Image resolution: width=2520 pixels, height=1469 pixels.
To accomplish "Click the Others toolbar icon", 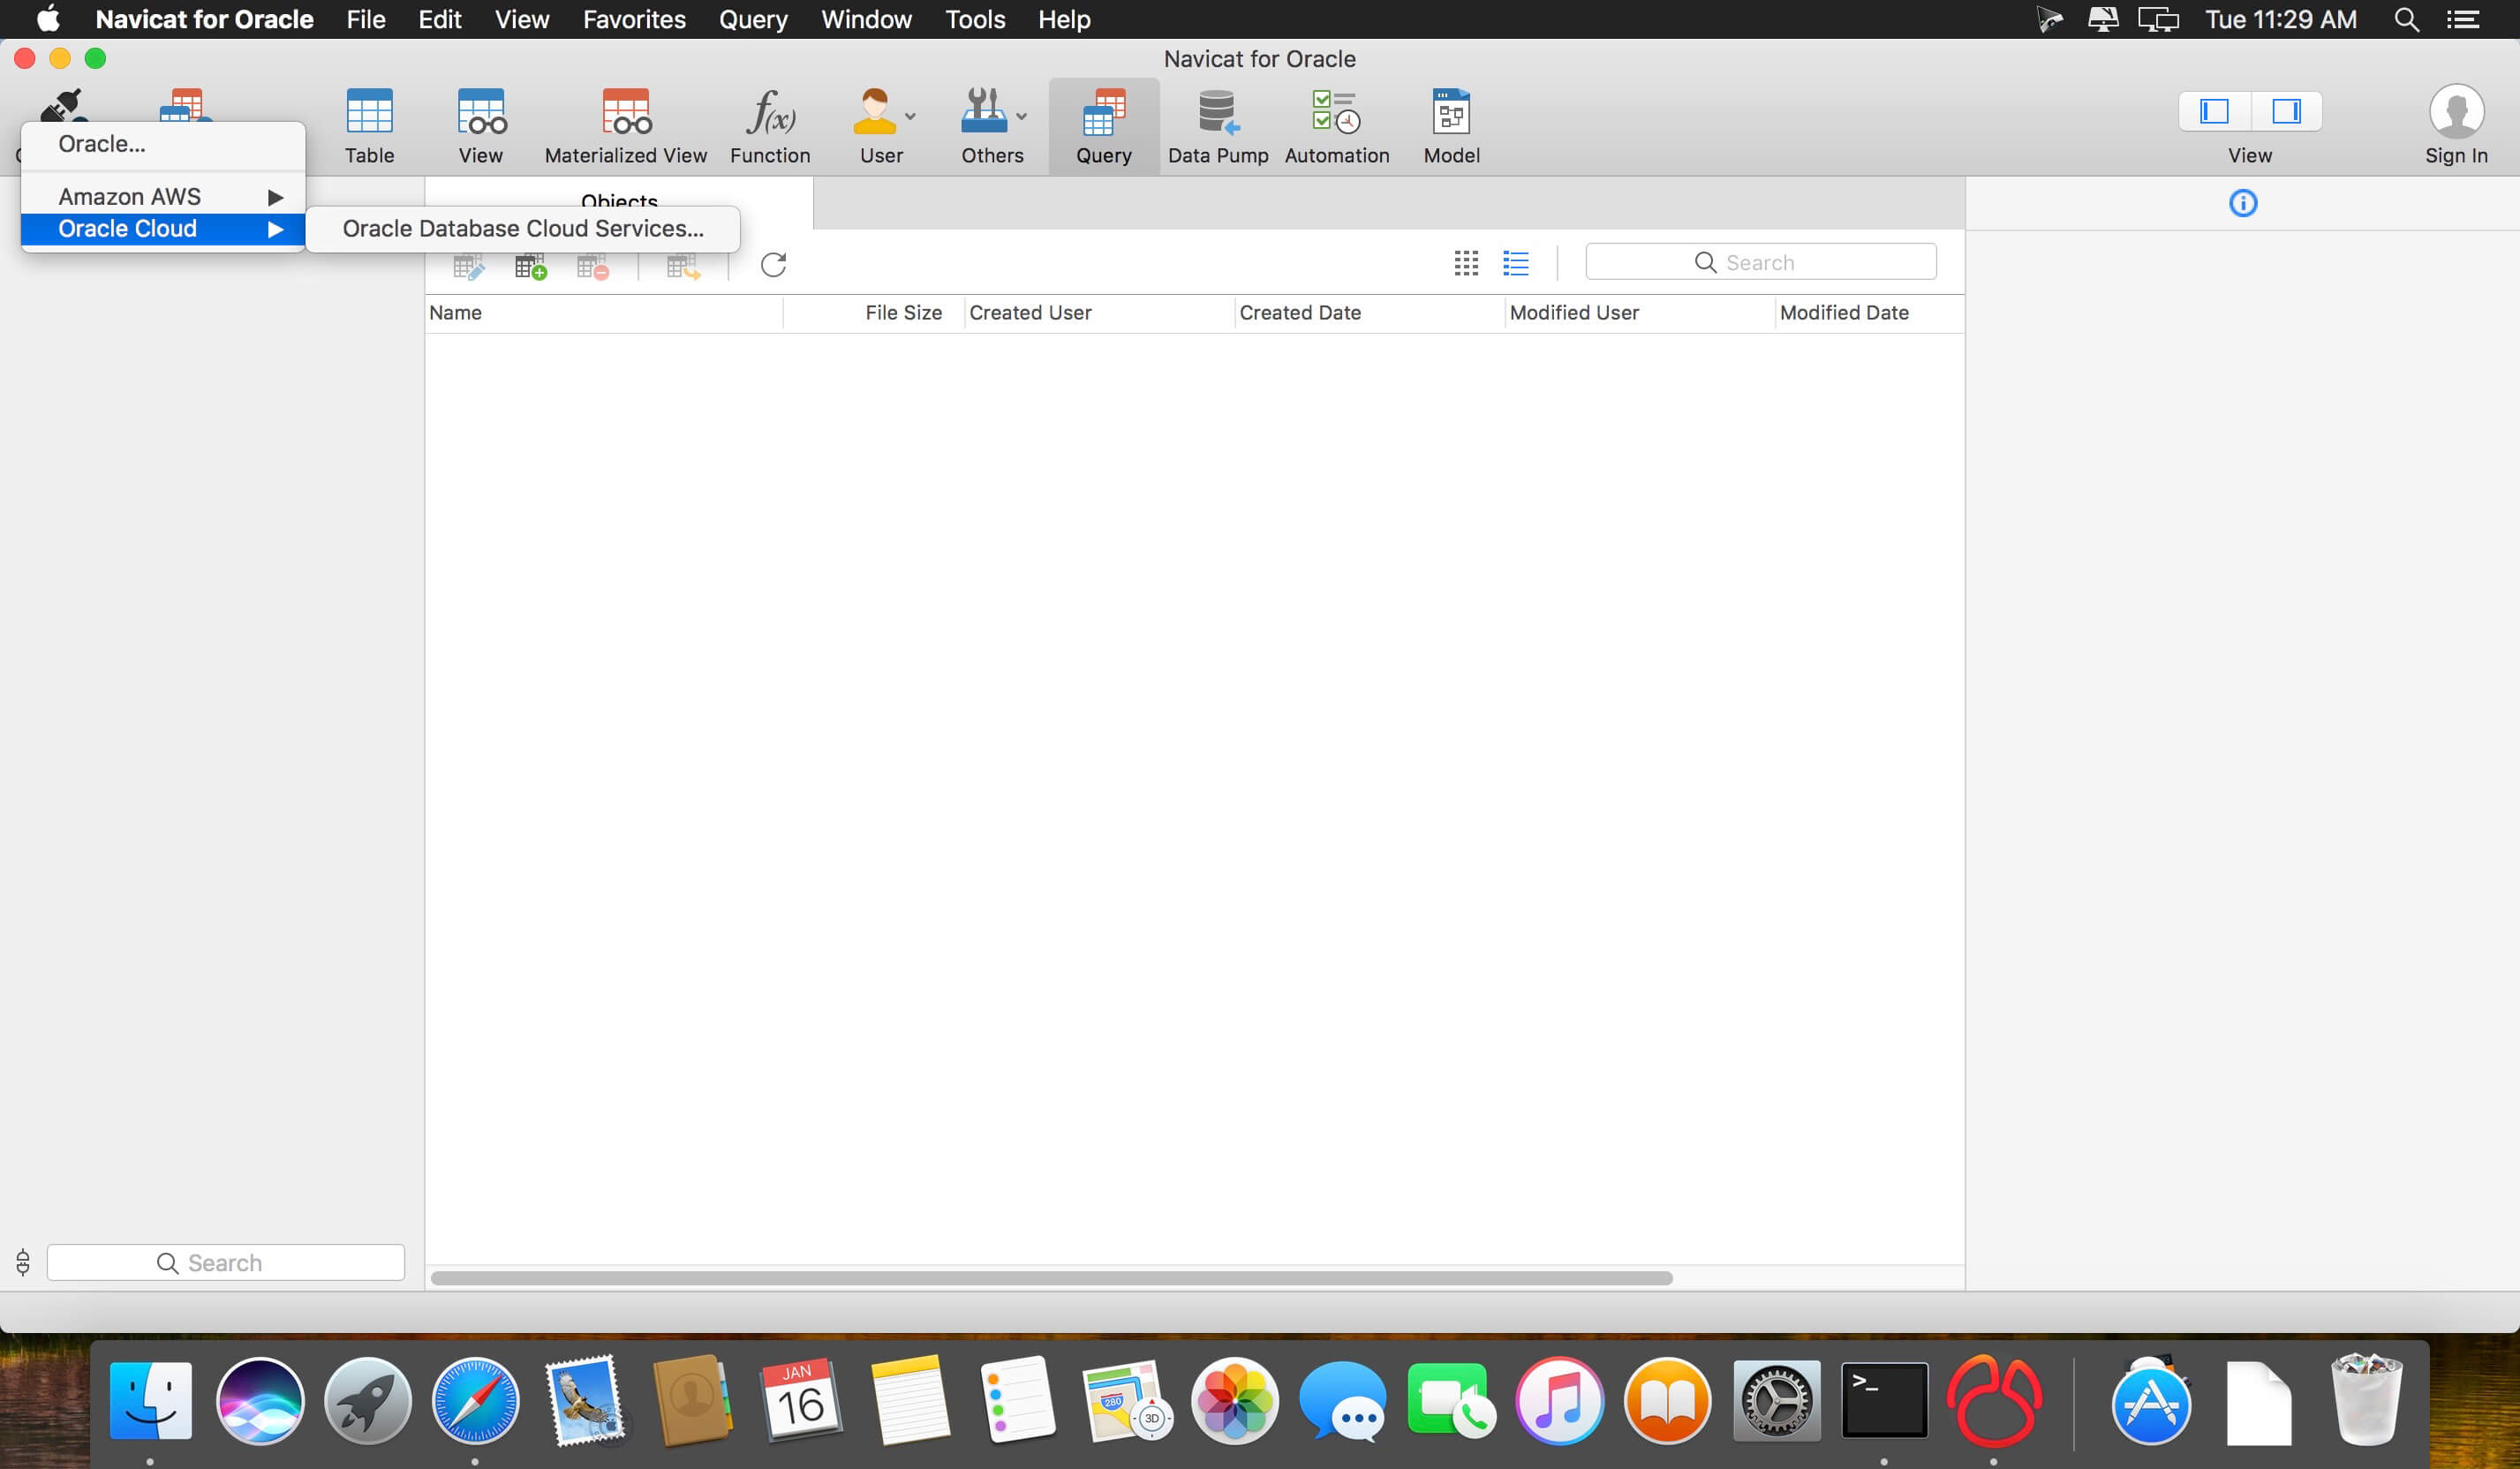I will pyautogui.click(x=984, y=112).
